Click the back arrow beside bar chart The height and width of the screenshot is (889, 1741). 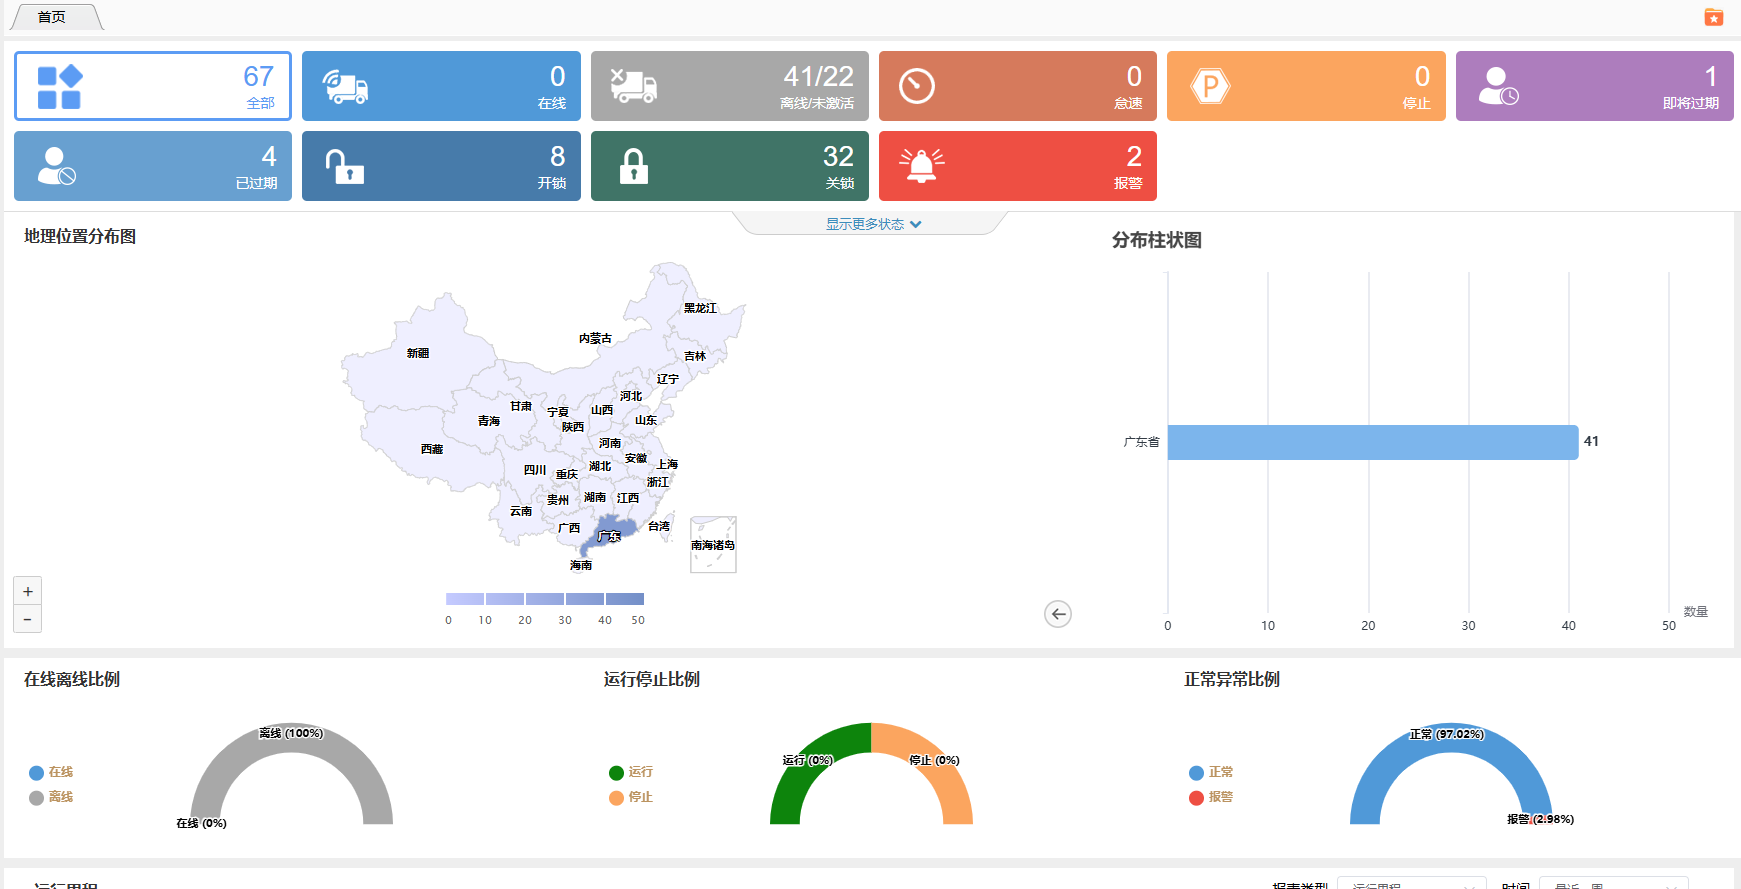click(x=1058, y=614)
